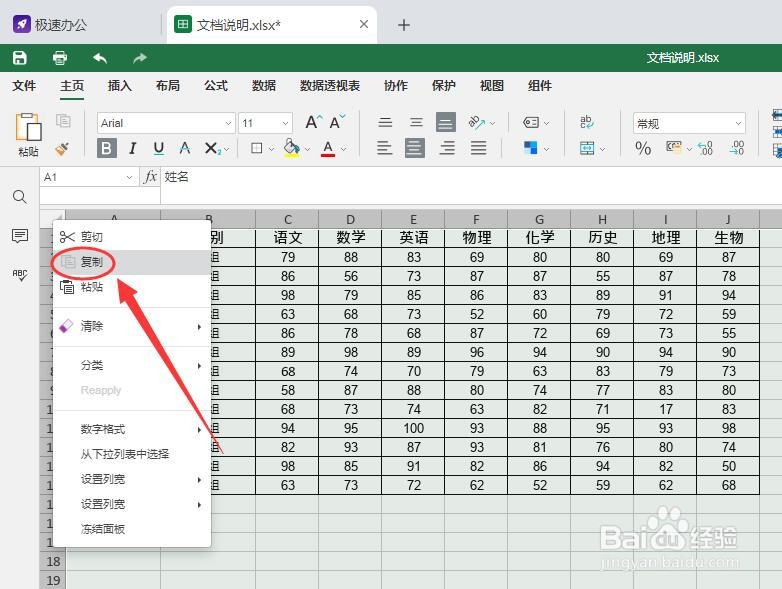Screen dimensions: 782x589
Task: Expand the 清除 submenu
Action: click(x=132, y=326)
